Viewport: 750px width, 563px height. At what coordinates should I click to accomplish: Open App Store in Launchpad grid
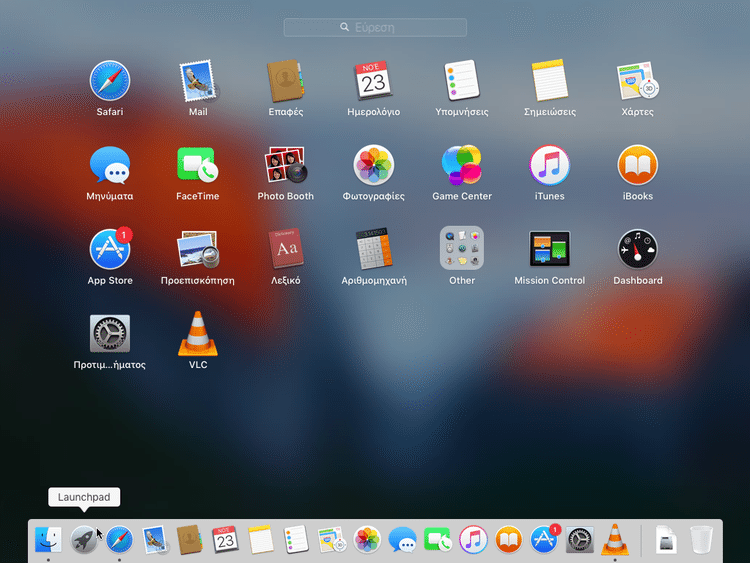[x=110, y=249]
